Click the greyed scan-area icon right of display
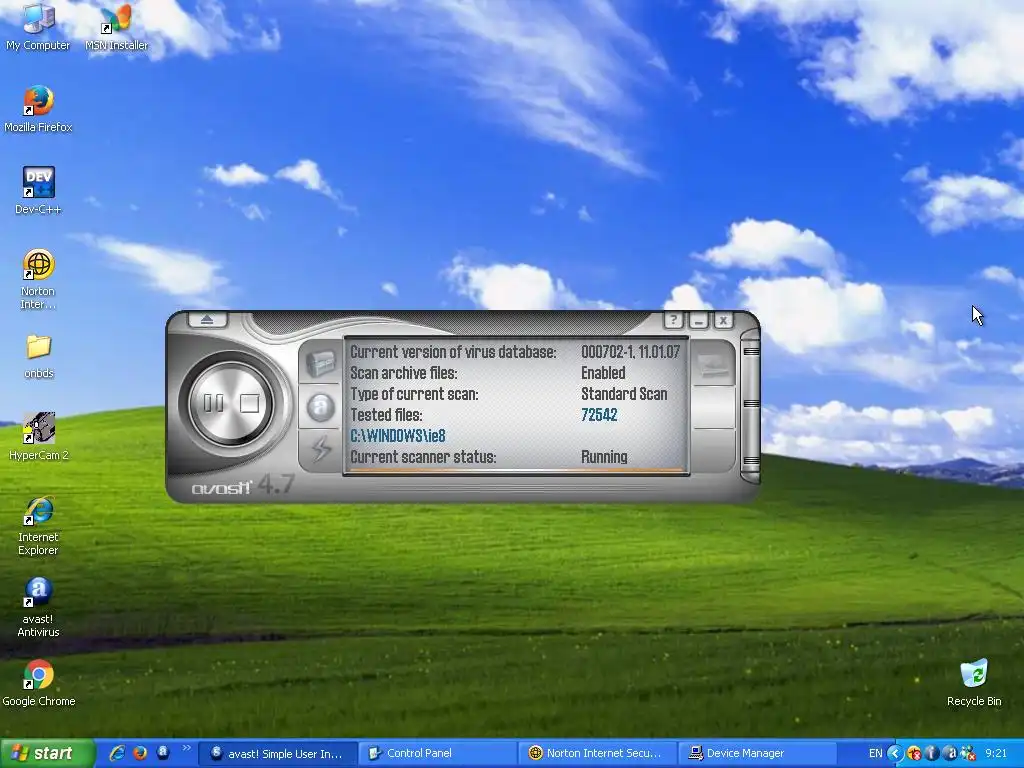Screen dimensions: 1024x768 [714, 364]
